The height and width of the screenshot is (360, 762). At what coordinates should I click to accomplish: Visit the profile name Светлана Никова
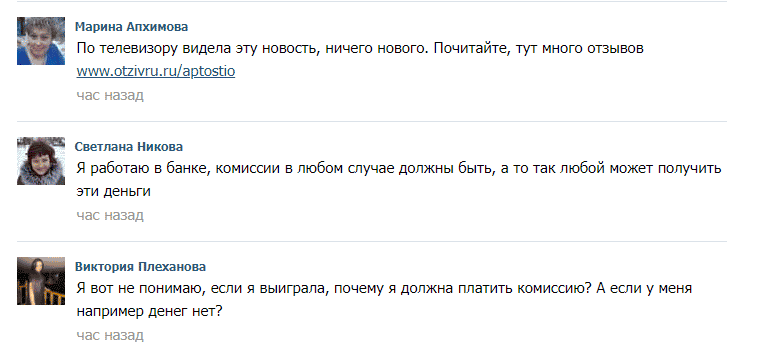(129, 147)
